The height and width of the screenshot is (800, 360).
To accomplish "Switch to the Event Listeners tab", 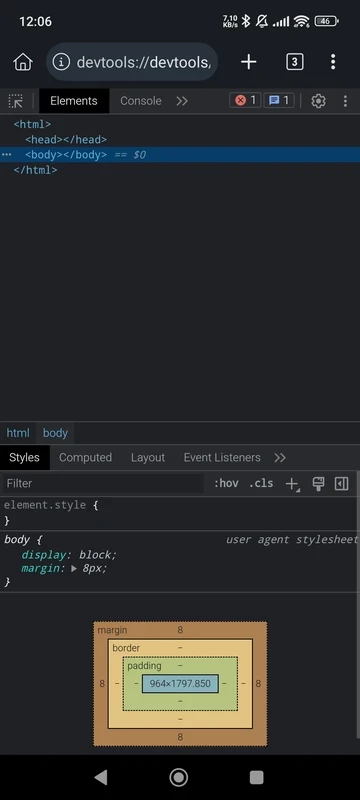I will click(x=222, y=458).
